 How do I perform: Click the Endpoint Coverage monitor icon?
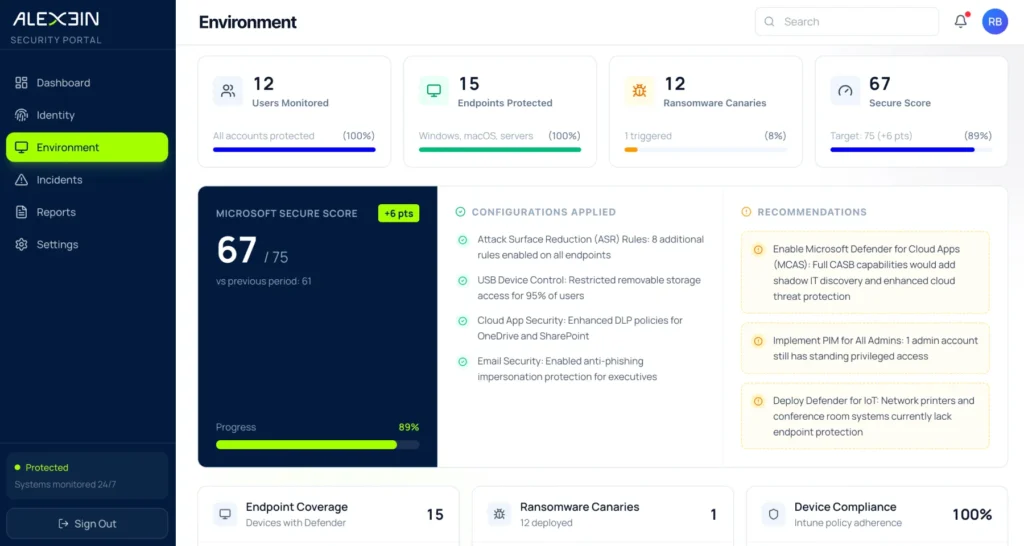click(x=225, y=514)
